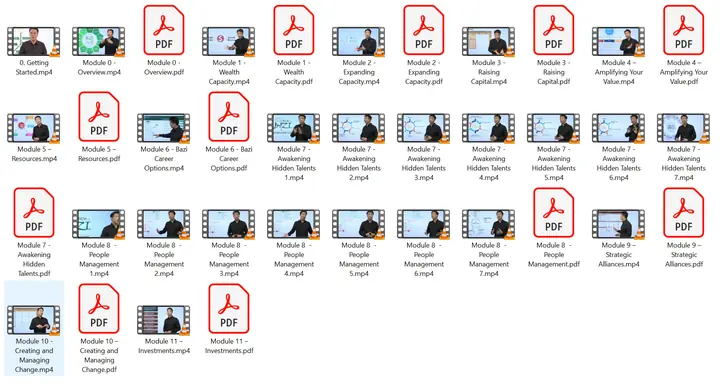Click the "0. Getting Started.mp4" file name

pos(34,68)
